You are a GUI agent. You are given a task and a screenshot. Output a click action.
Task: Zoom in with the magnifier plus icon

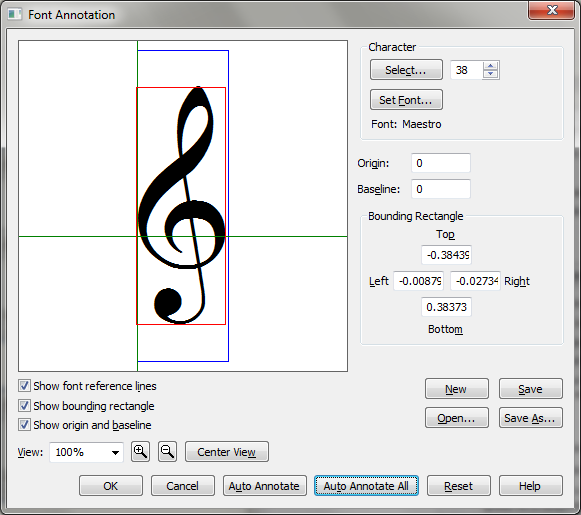point(140,452)
